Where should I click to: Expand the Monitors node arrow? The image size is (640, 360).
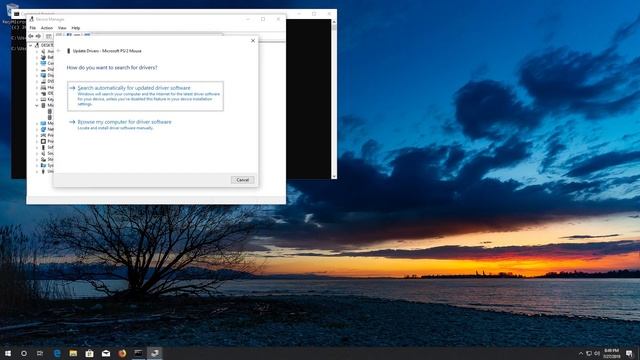coord(37,123)
